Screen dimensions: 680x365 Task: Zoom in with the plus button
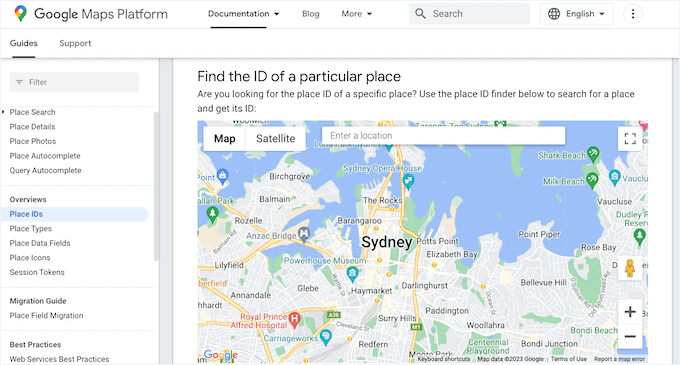(x=630, y=312)
